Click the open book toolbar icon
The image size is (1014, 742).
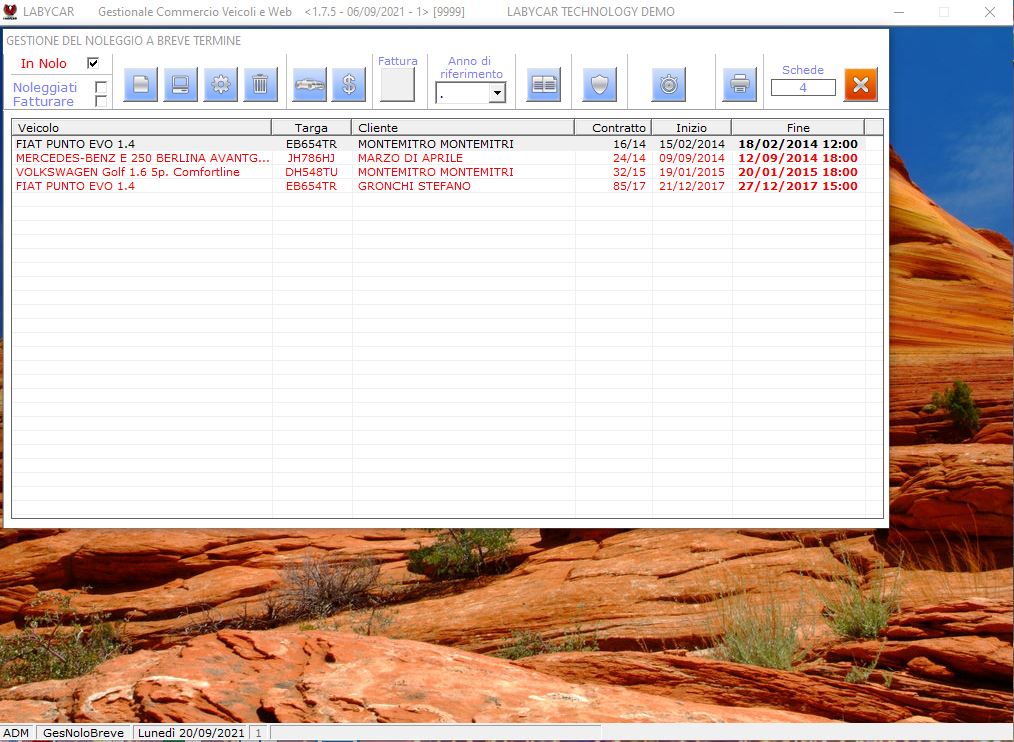coord(544,84)
